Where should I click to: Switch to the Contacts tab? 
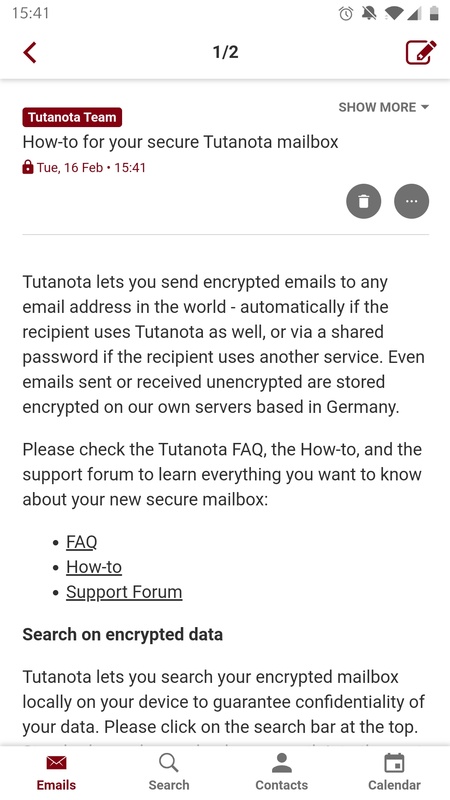(282, 772)
